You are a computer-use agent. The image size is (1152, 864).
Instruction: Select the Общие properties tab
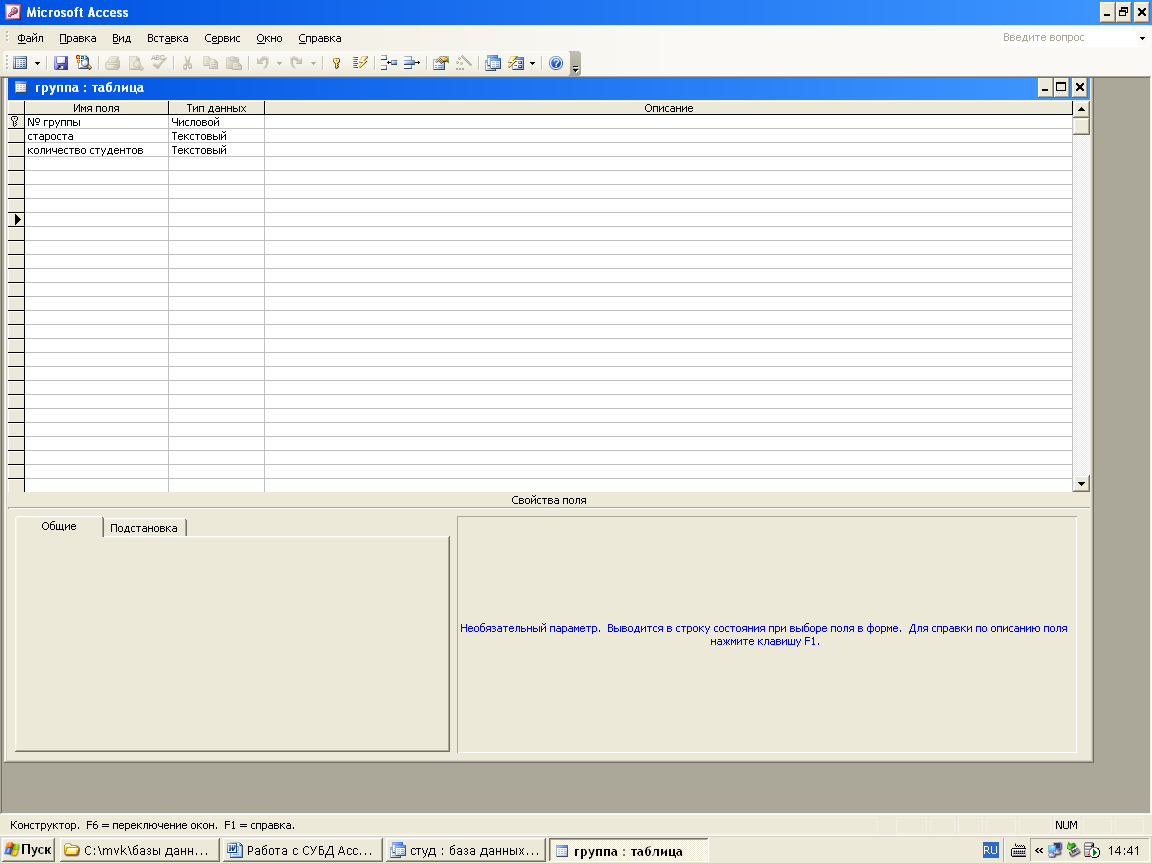(59, 526)
